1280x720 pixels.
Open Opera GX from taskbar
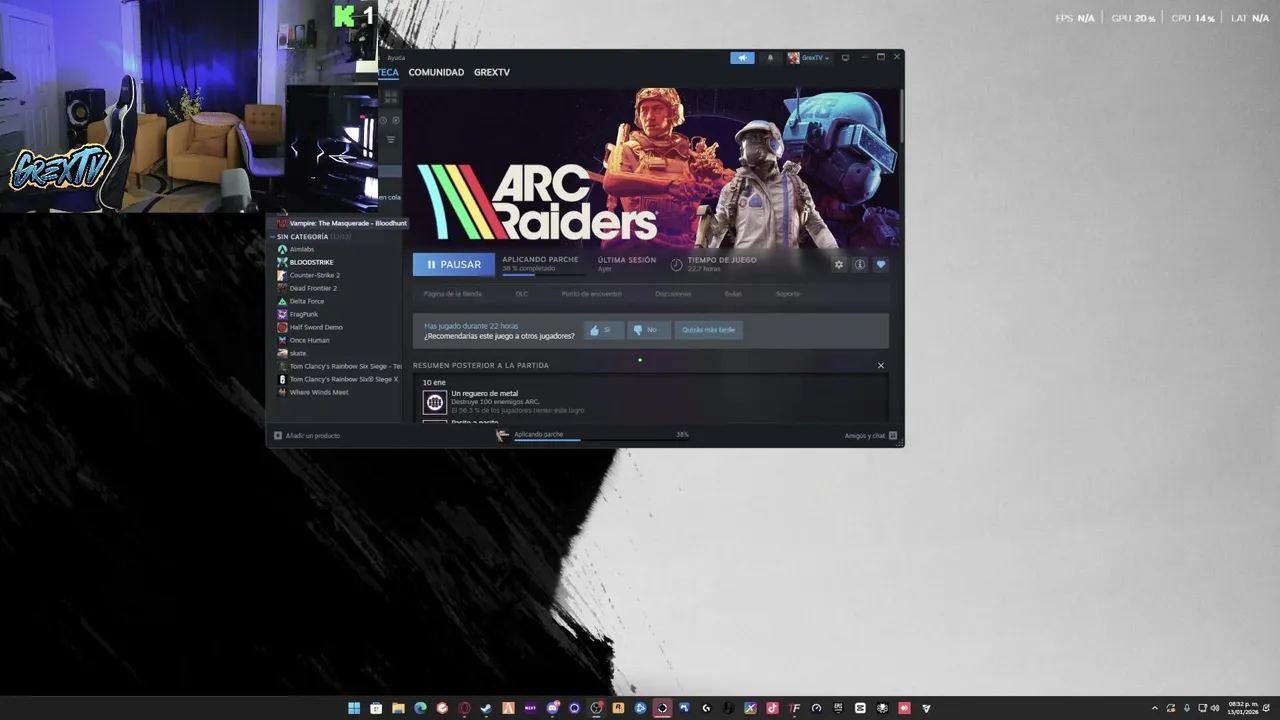464,708
